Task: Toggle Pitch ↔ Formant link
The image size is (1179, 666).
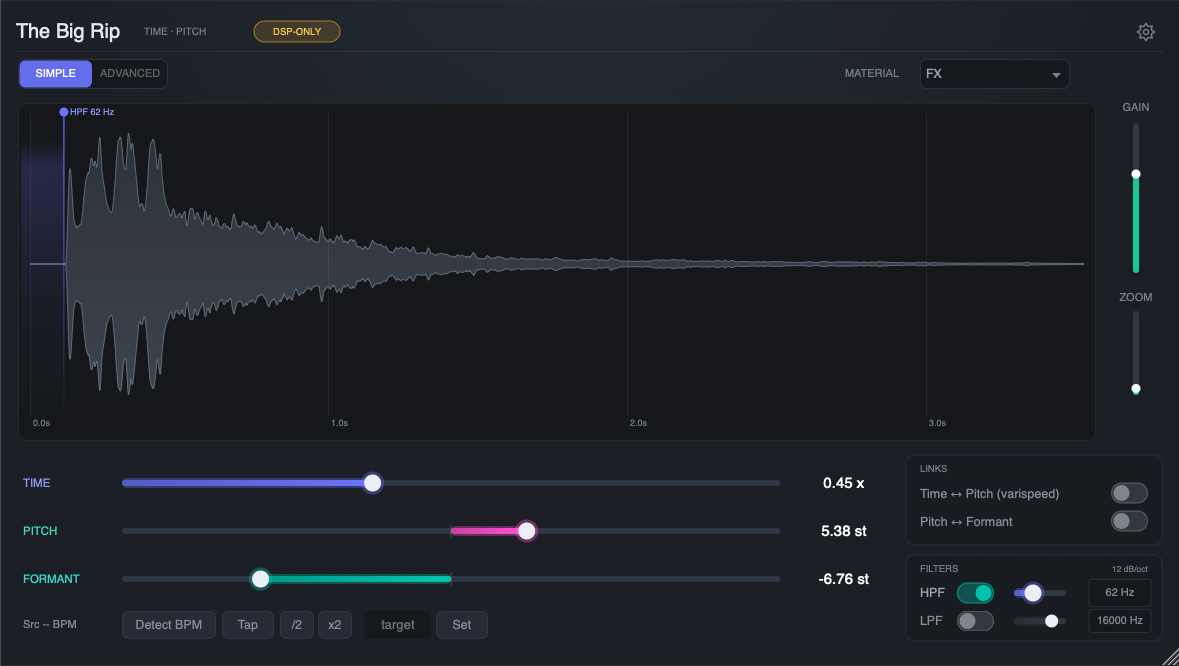Action: (1129, 521)
